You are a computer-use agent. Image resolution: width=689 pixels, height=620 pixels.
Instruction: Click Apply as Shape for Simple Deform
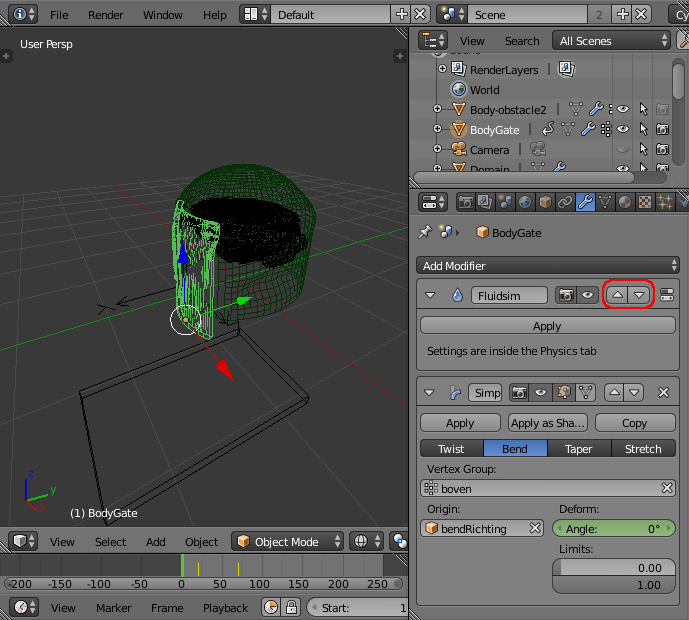coord(548,423)
